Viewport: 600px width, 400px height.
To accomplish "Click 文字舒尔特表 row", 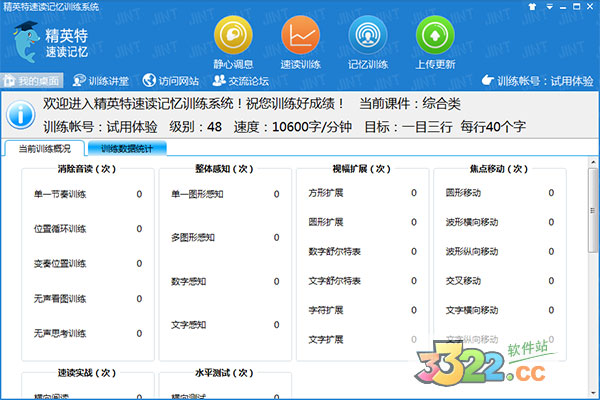I will (x=363, y=281).
